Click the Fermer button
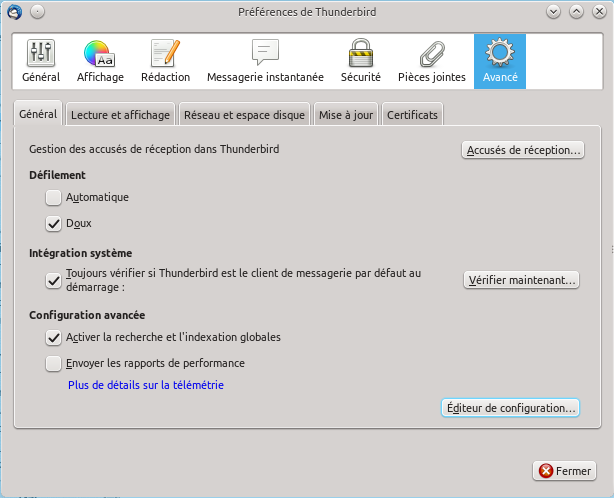This screenshot has width=614, height=498. point(564,471)
